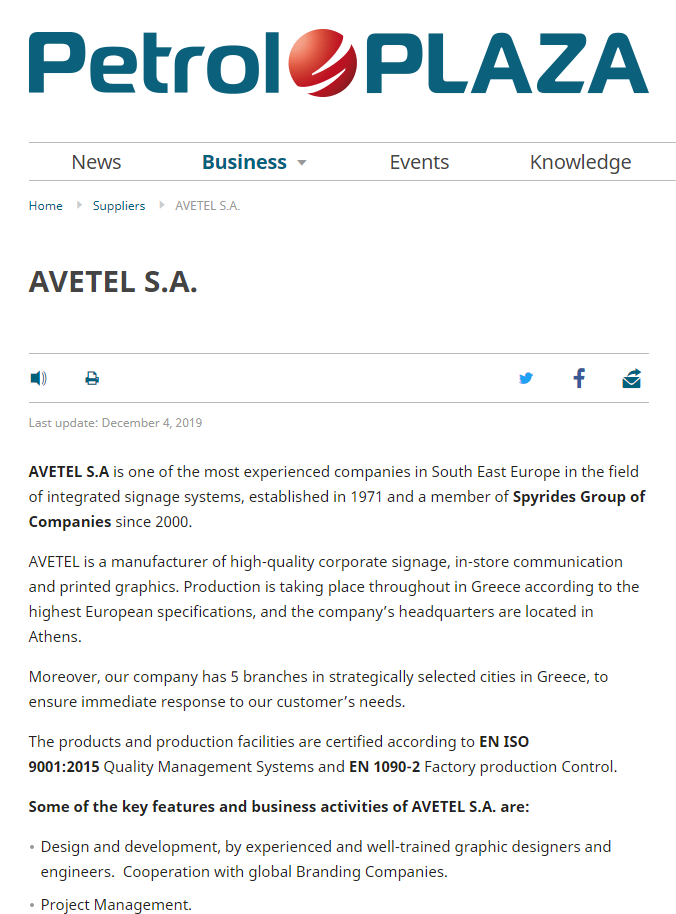Click the Last update date text

pos(115,423)
